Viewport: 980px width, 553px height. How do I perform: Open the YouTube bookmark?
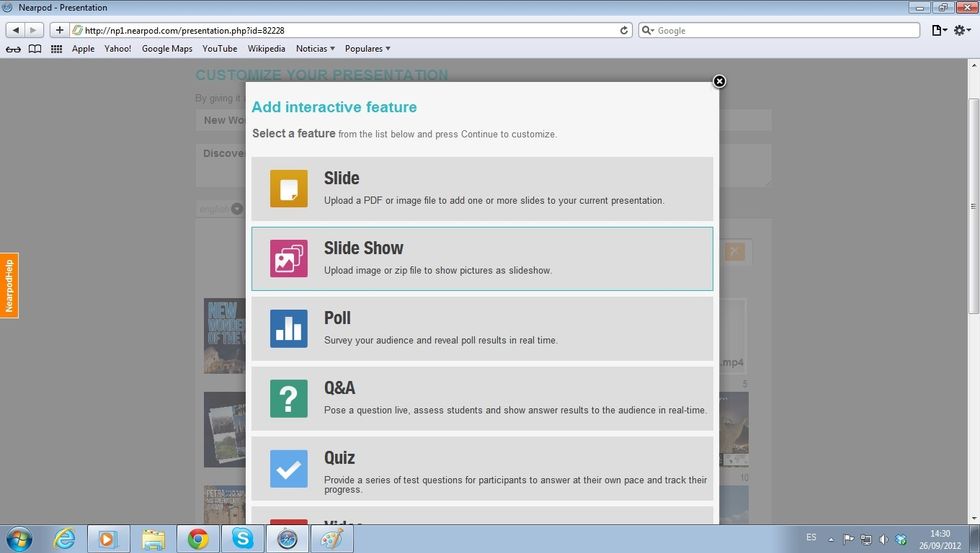tap(219, 49)
